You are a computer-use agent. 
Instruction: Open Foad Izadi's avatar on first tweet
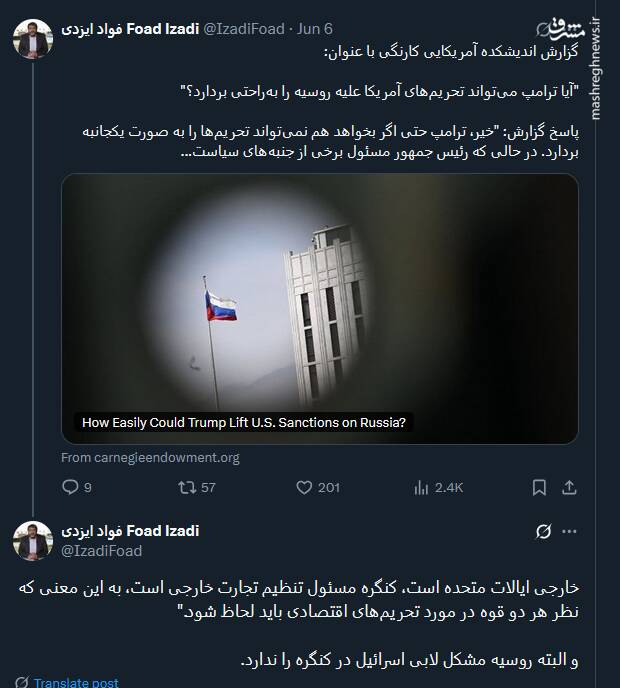33,39
